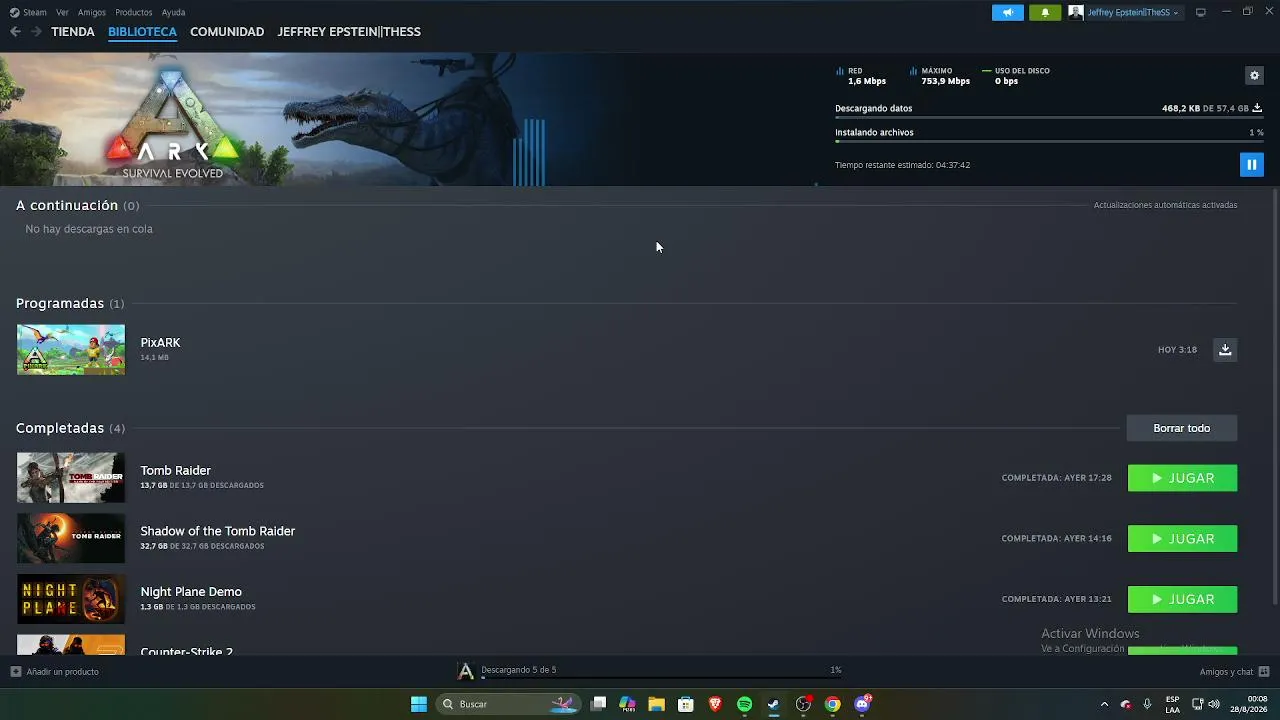Open the Windows Start menu
1280x720 pixels.
(x=419, y=704)
